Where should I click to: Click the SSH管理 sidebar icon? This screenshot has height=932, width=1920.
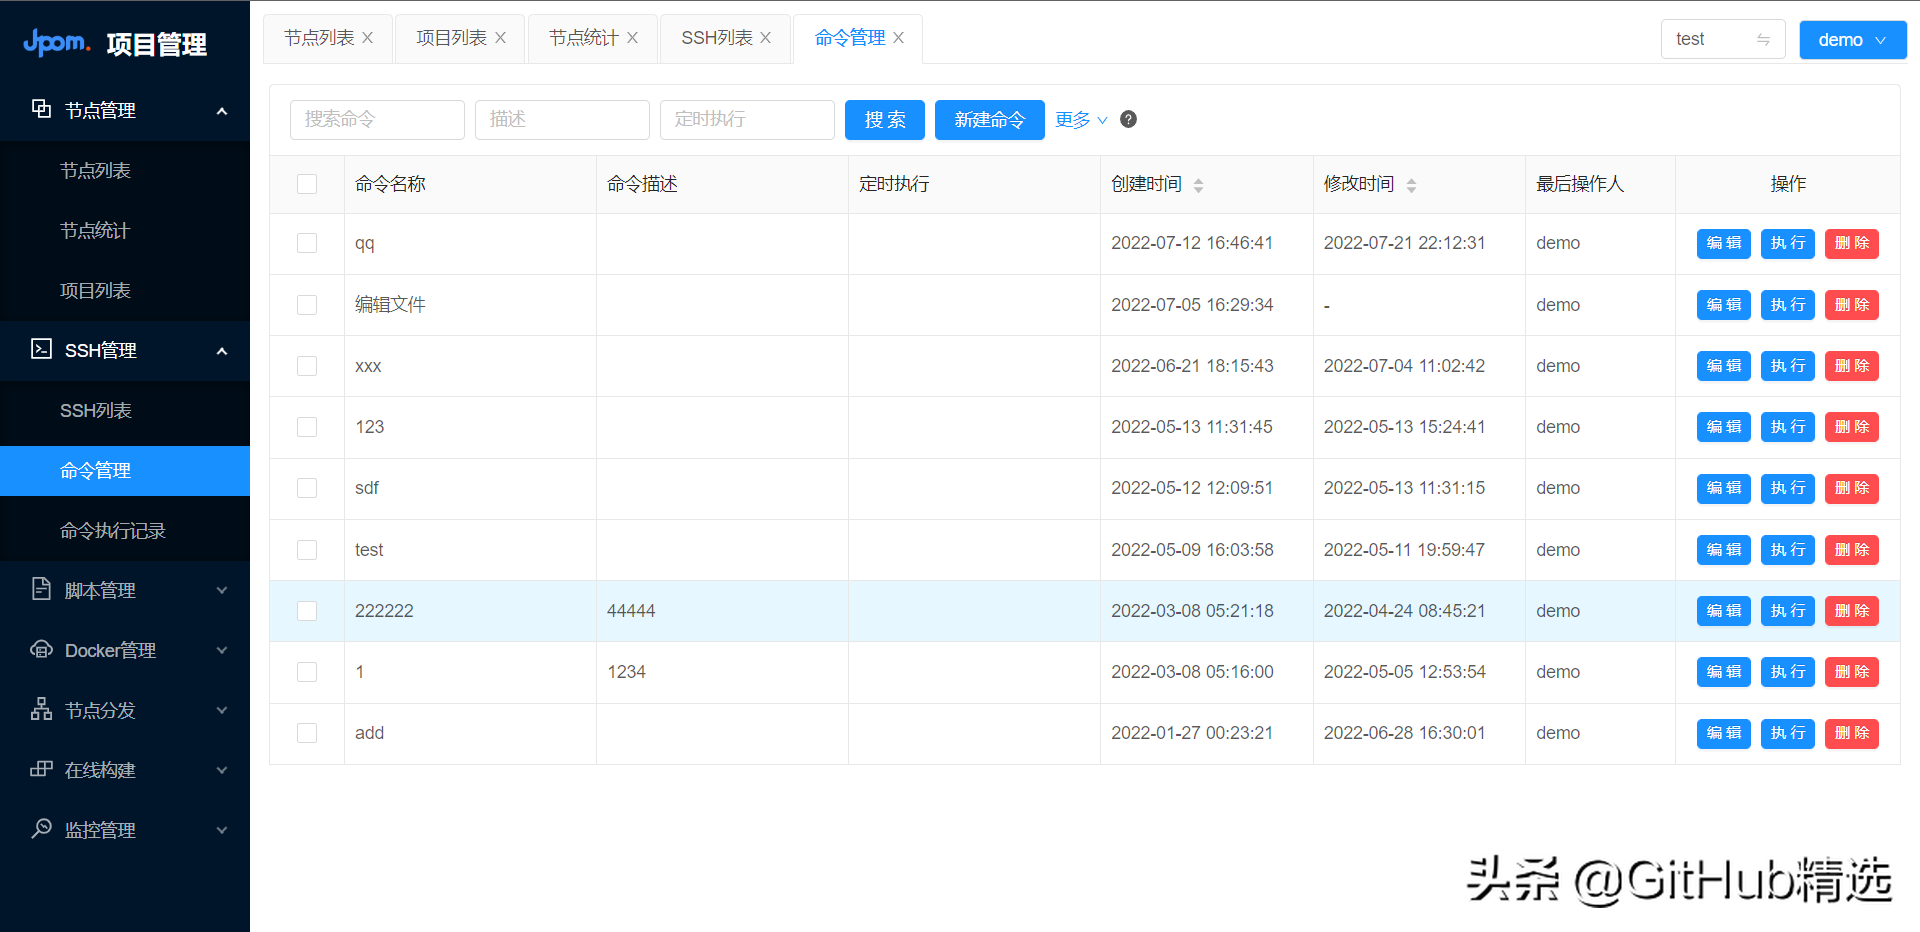pyautogui.click(x=41, y=350)
